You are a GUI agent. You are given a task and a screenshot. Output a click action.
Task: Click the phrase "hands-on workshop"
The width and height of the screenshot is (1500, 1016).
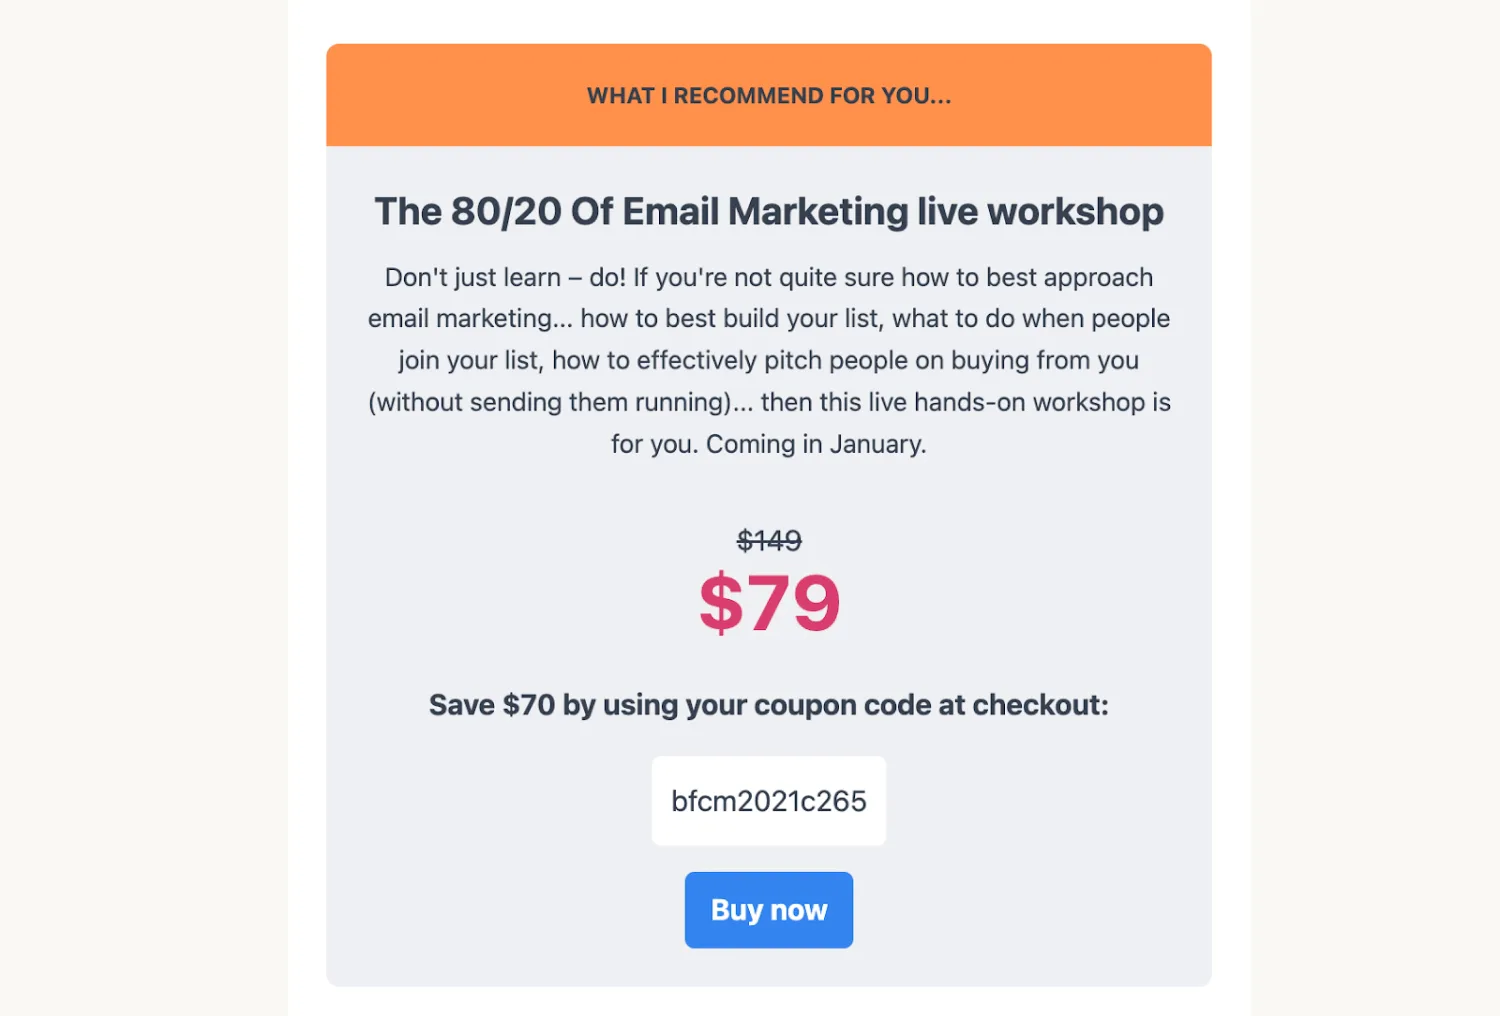[x=1029, y=403]
